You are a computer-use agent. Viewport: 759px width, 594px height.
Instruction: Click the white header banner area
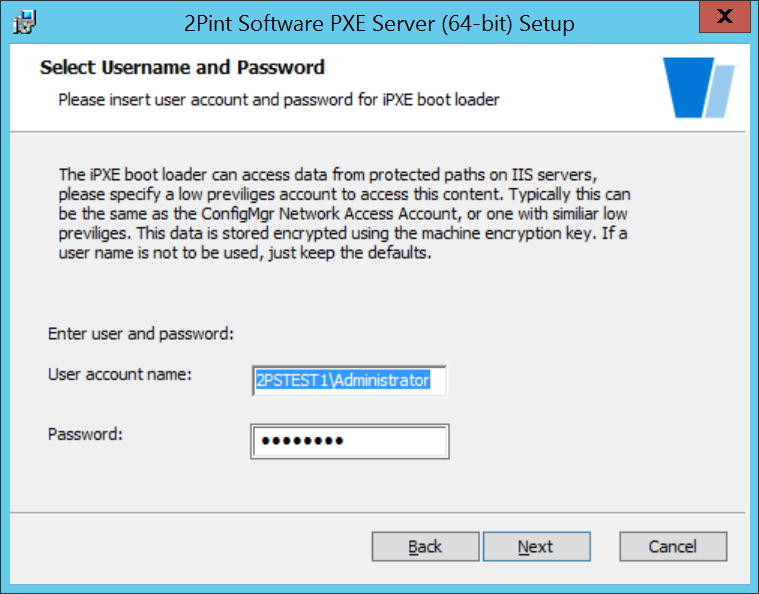pyautogui.click(x=378, y=88)
